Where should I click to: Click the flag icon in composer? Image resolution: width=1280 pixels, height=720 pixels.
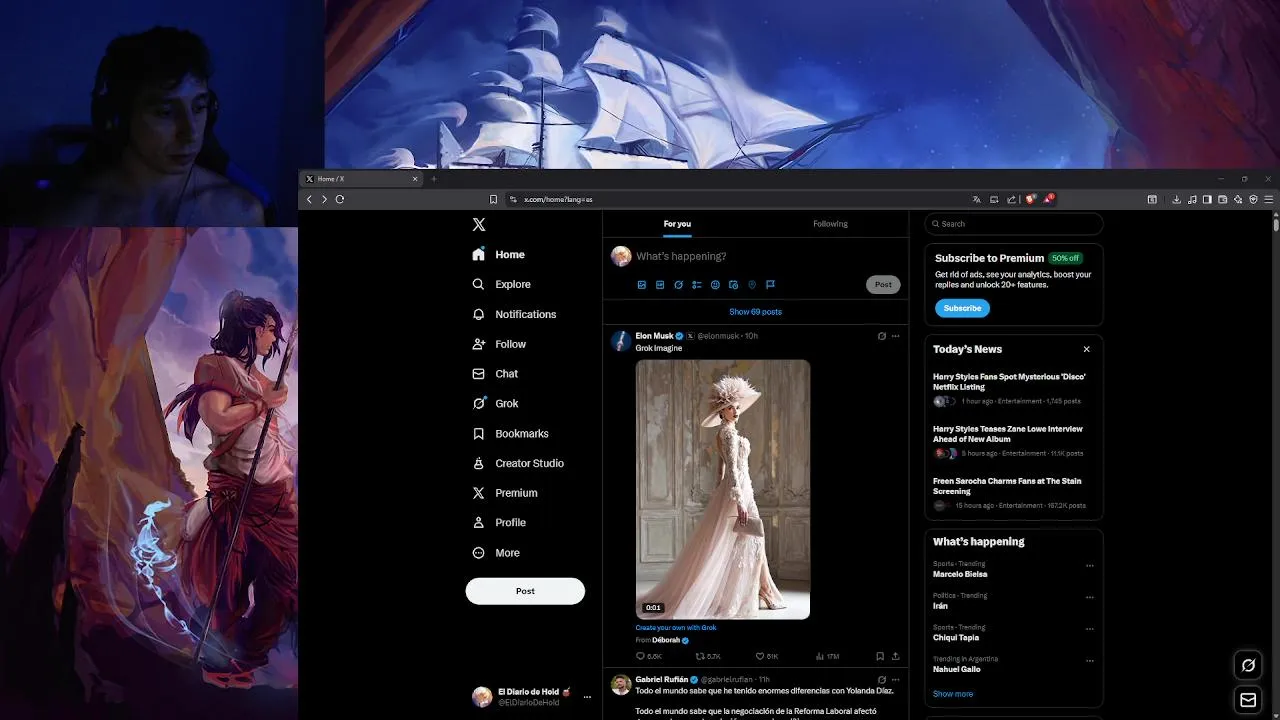770,285
